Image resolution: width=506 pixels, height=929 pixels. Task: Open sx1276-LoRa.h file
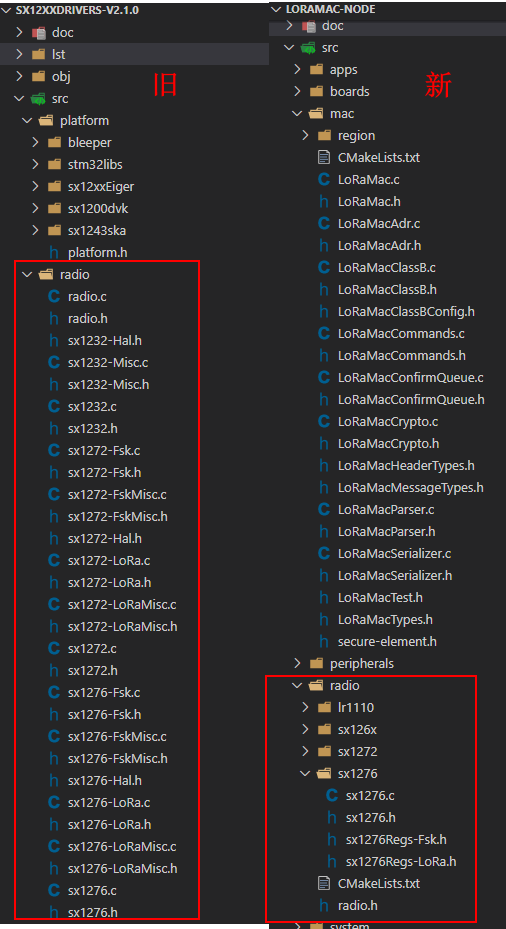tap(109, 824)
